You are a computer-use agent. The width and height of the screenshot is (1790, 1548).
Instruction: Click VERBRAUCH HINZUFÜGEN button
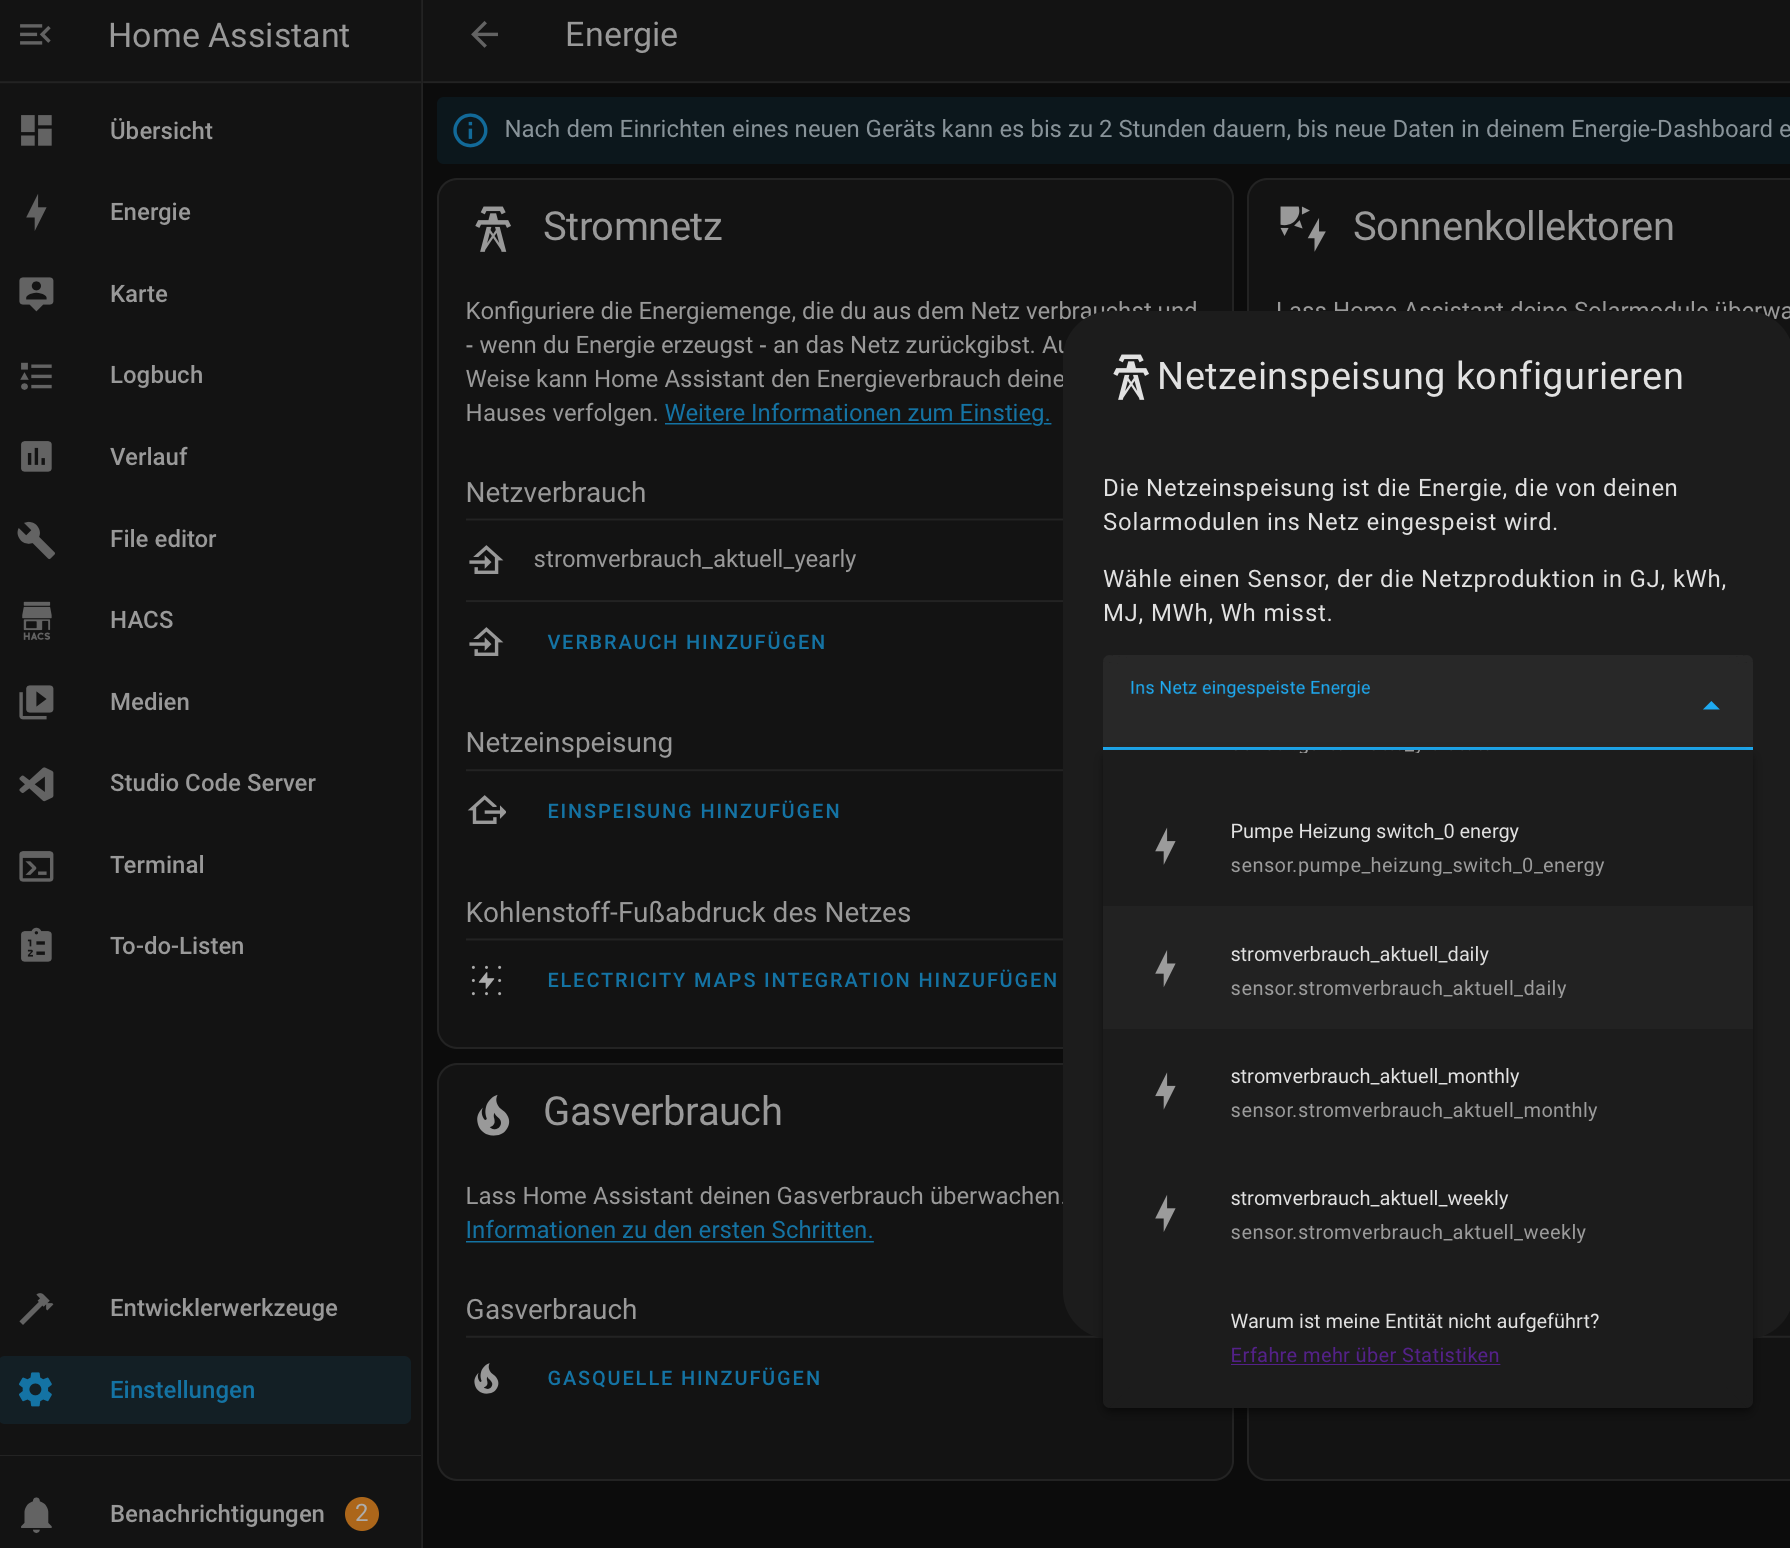click(x=686, y=642)
